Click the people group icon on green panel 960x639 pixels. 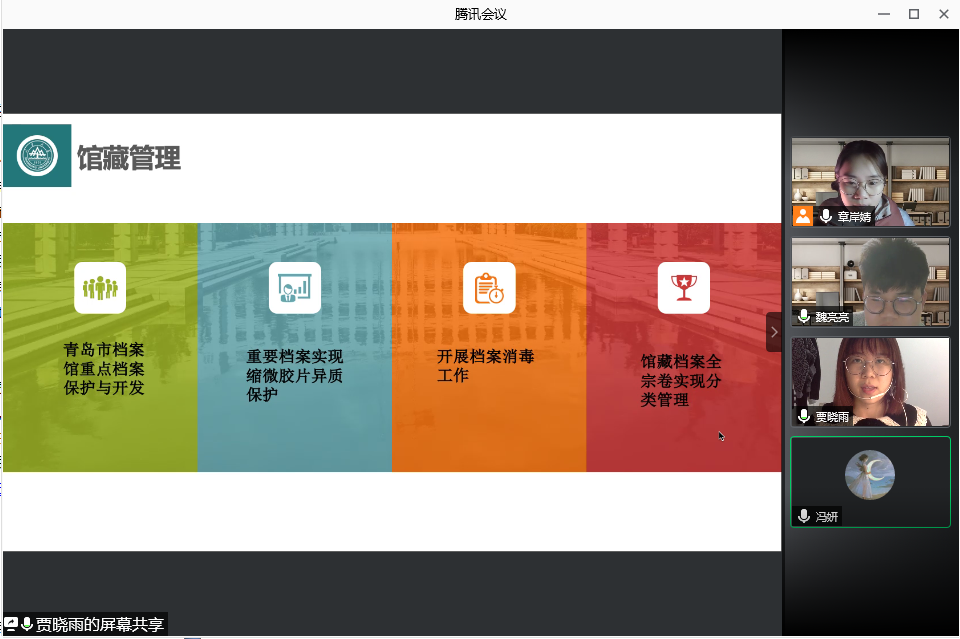[x=100, y=288]
